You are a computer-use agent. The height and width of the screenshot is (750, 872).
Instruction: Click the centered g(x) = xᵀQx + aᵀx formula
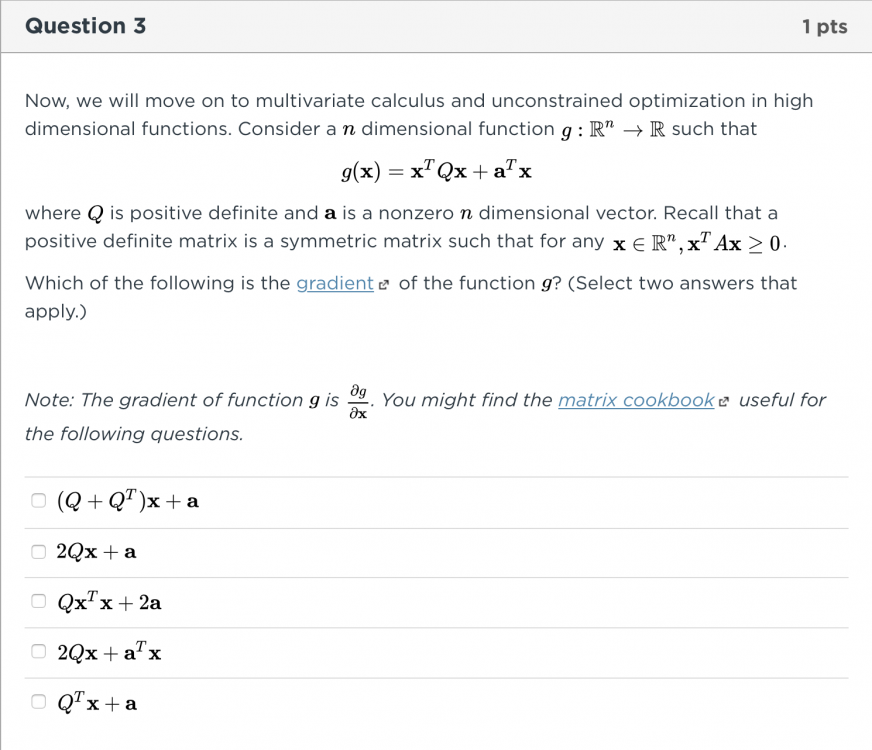click(436, 171)
